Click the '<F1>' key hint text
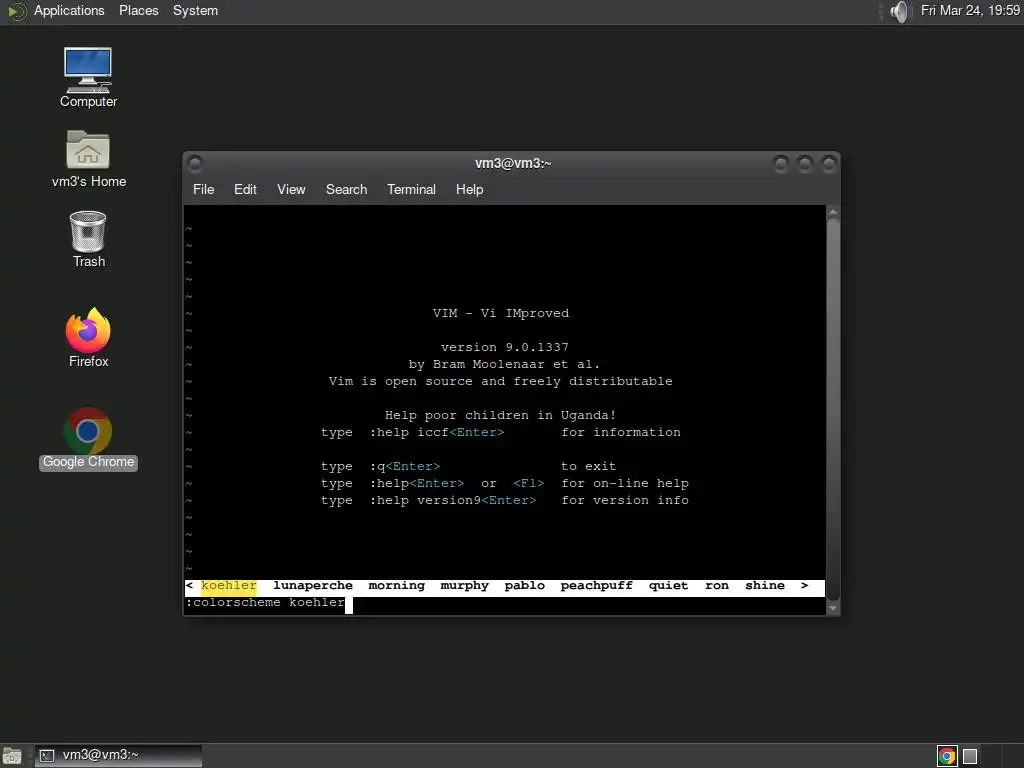Screen dimensions: 1024x768 [x=528, y=483]
